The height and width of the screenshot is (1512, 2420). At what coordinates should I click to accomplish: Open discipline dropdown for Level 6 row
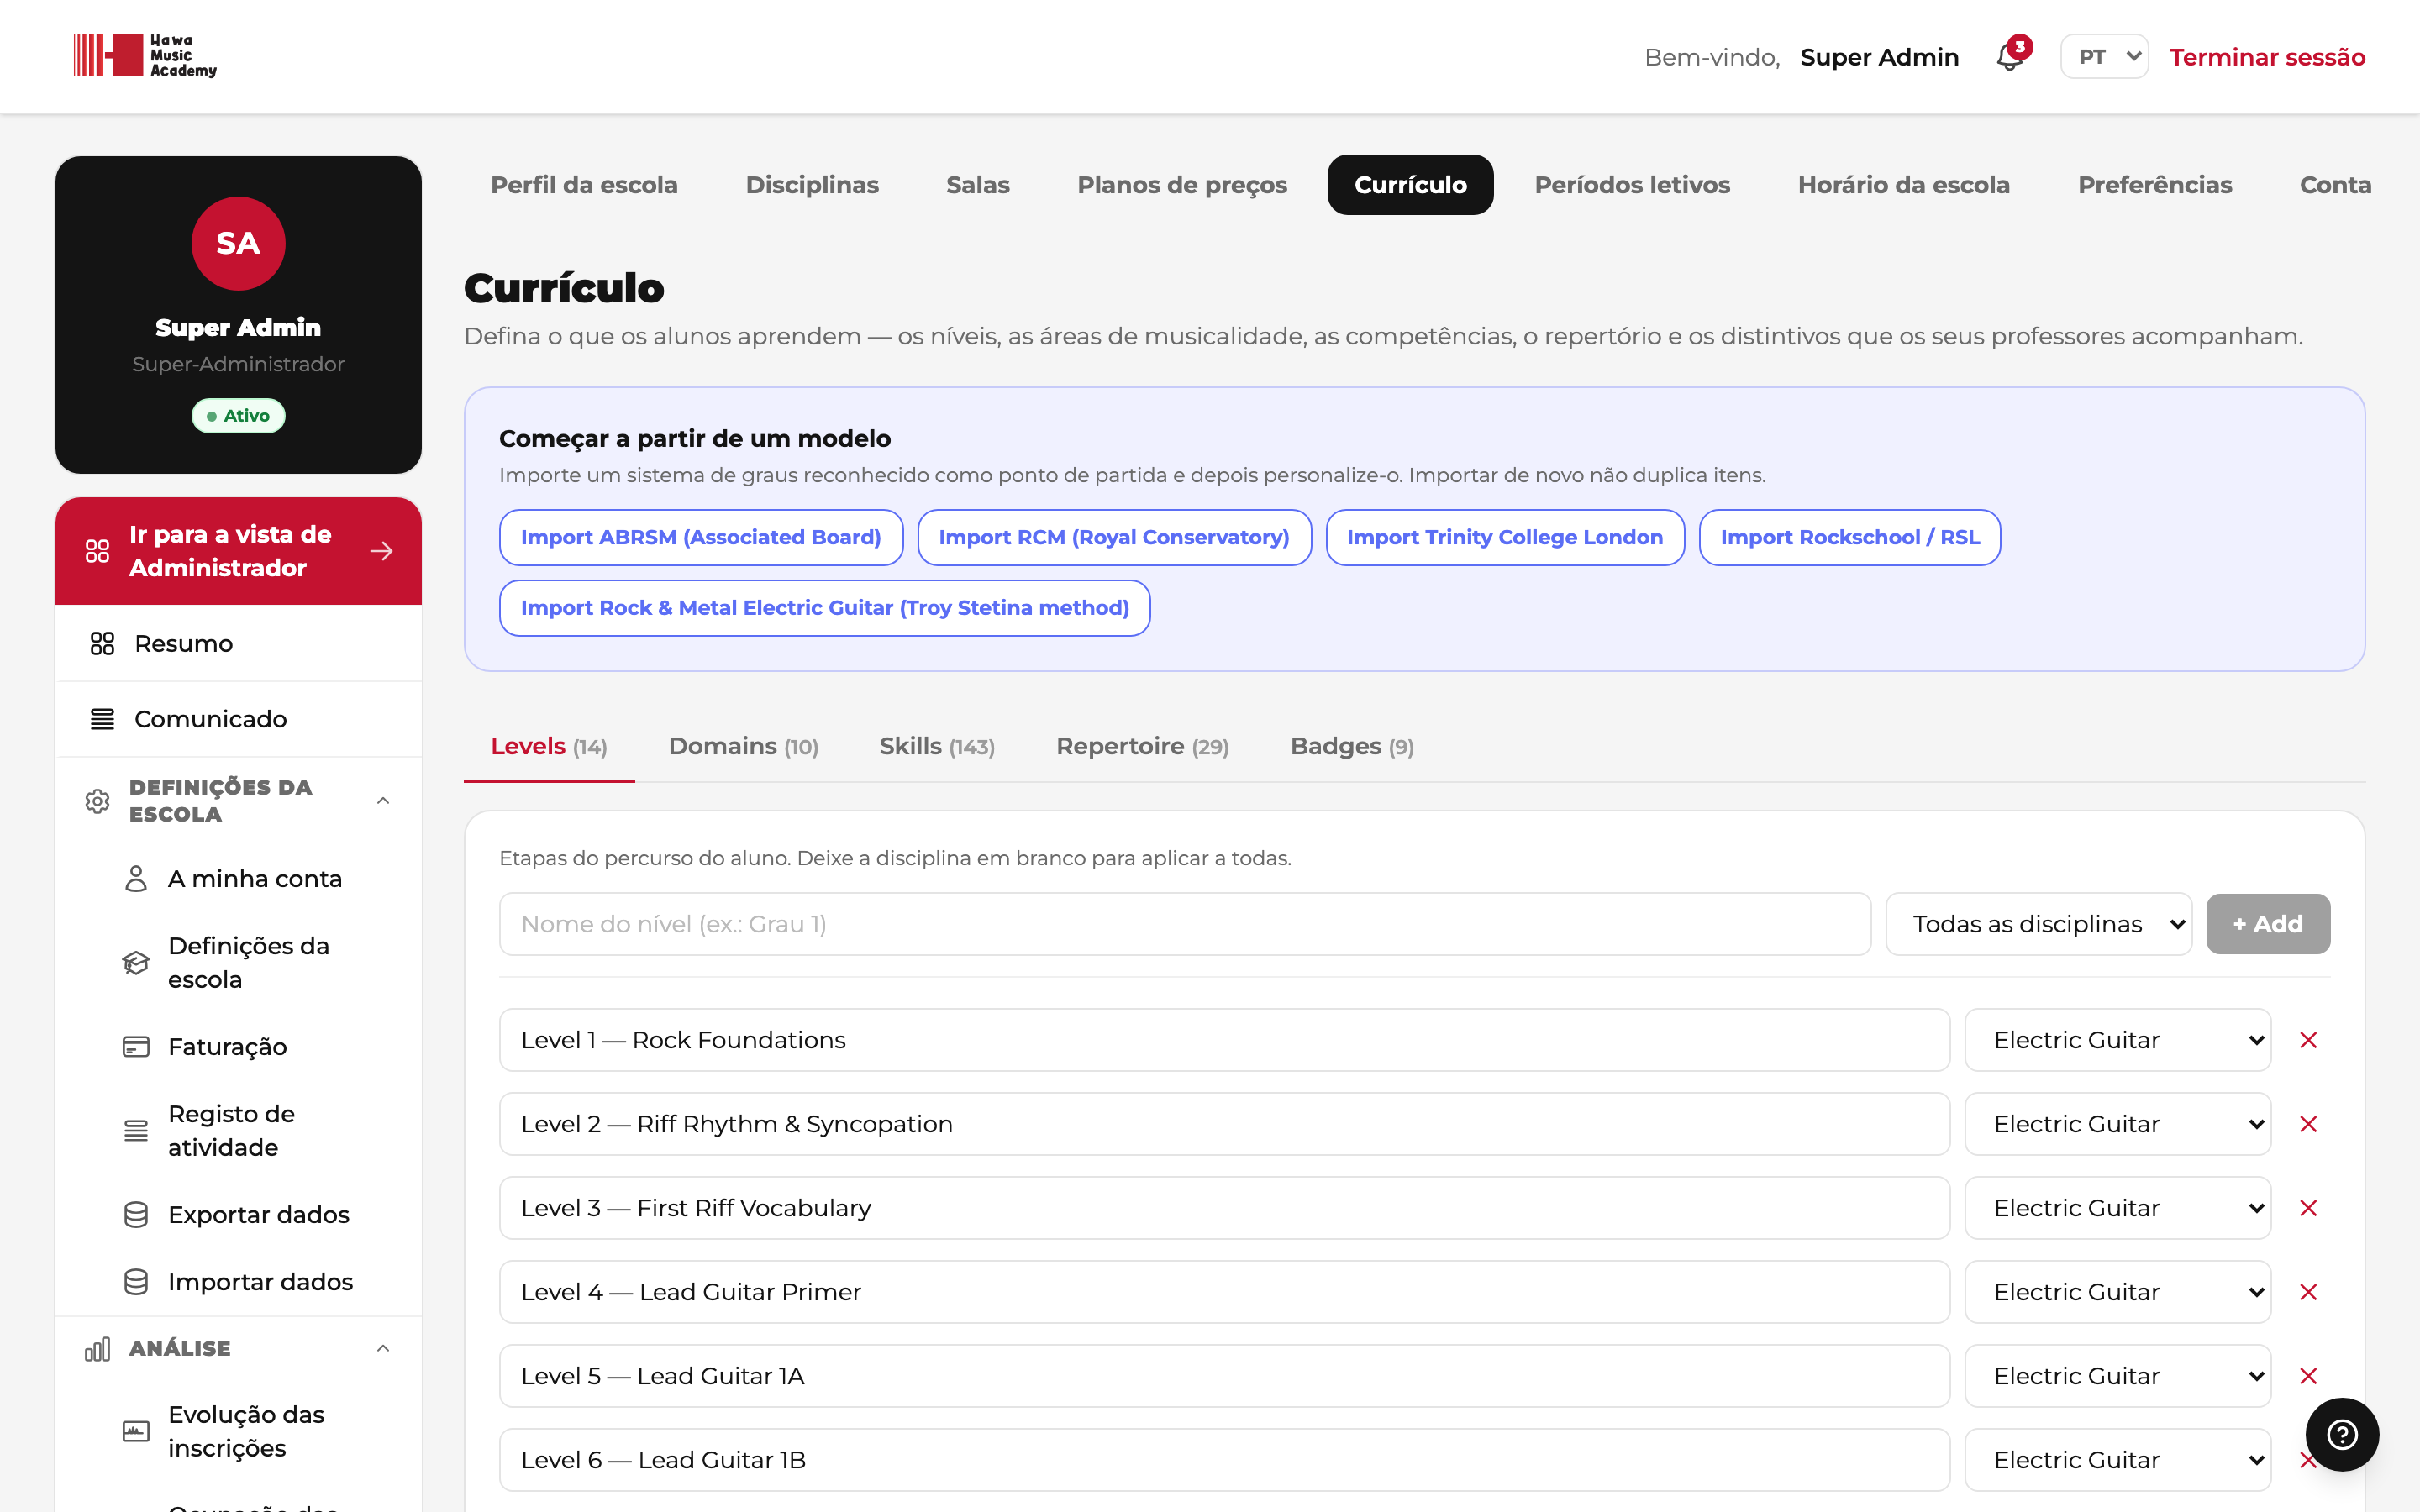click(x=2117, y=1460)
